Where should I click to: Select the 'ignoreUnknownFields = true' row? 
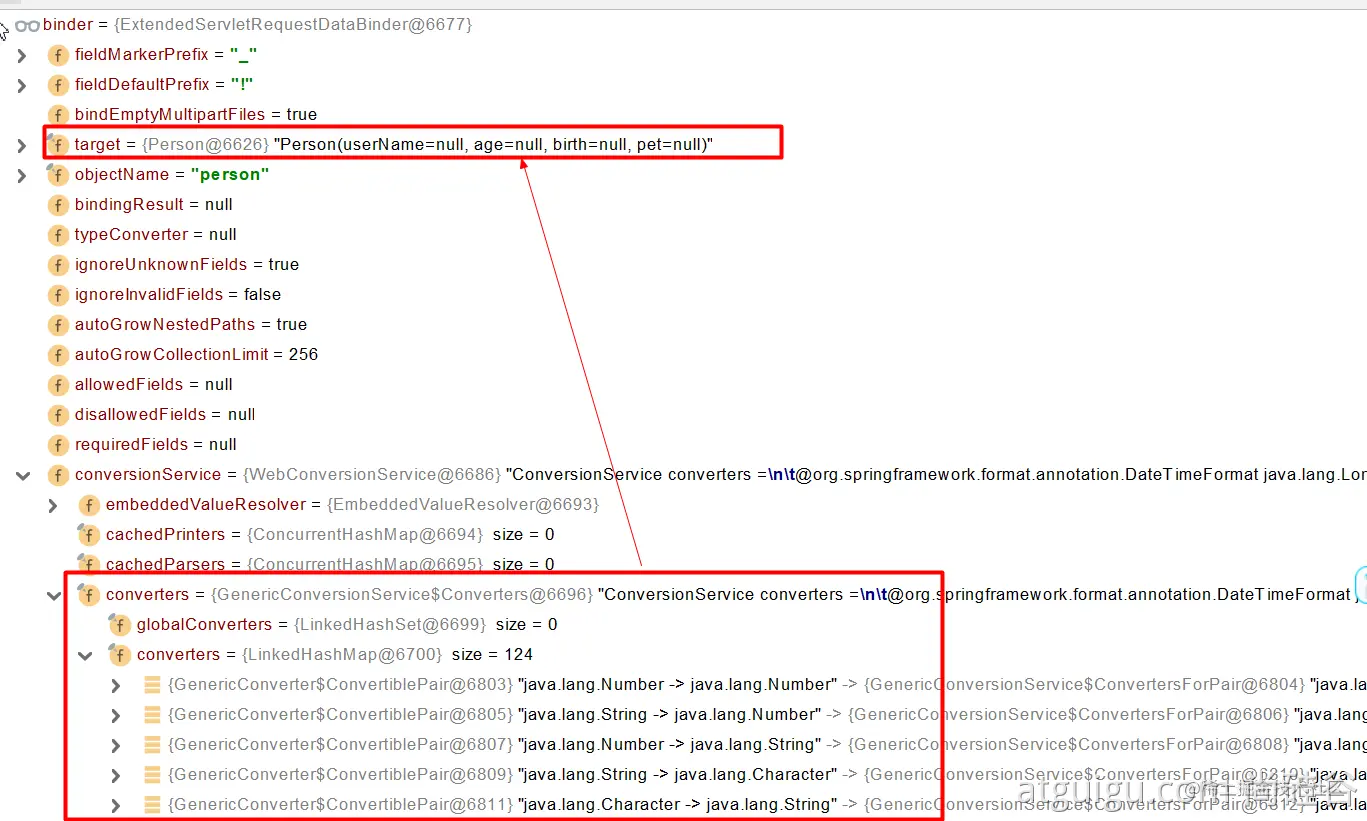click(187, 265)
